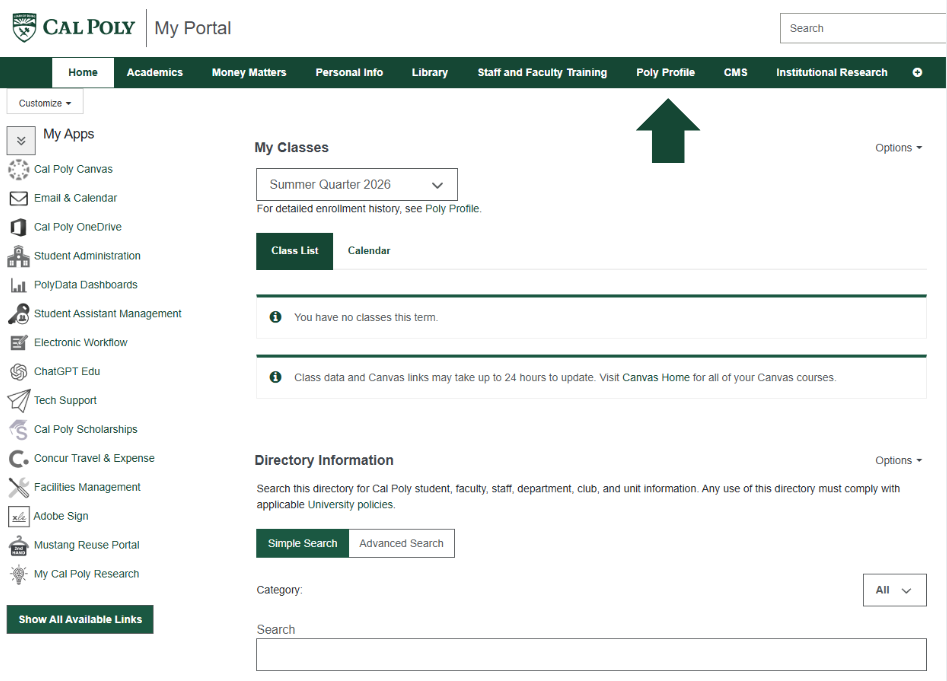The image size is (947, 681).
Task: Open Staff and Faculty Training tab
Action: [542, 72]
